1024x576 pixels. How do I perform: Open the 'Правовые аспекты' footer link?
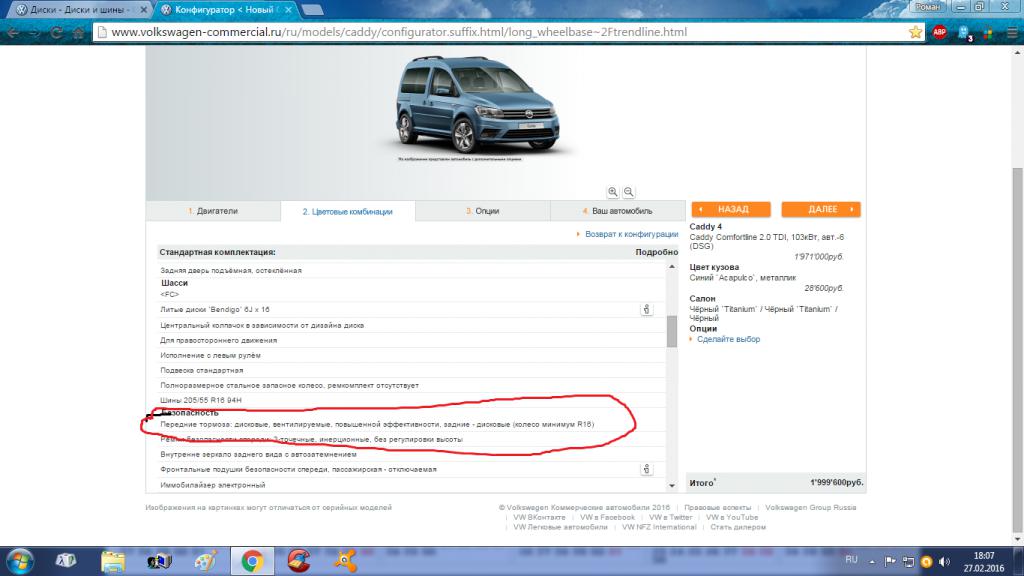click(718, 507)
